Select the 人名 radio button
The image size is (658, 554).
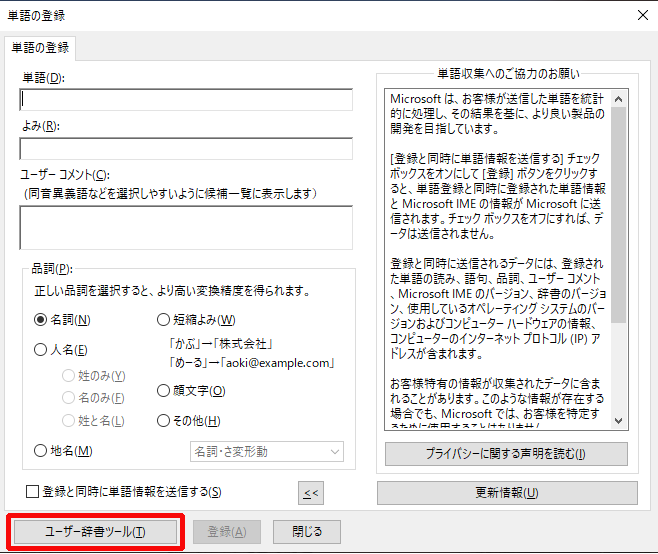click(x=41, y=350)
